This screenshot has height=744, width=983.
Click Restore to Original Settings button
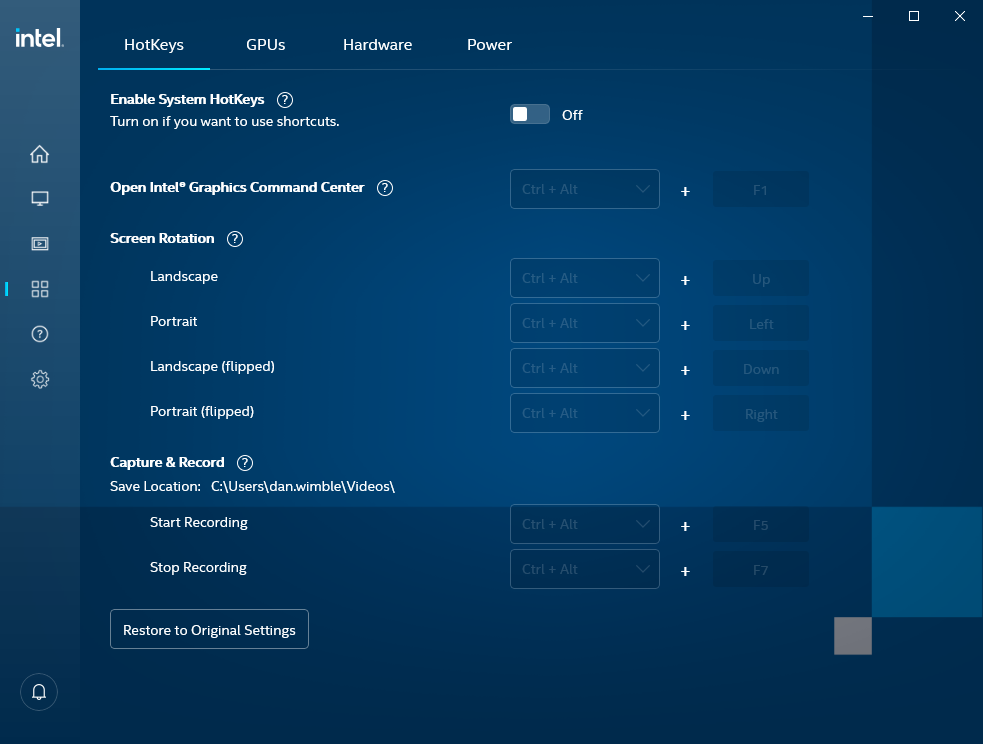[x=209, y=629]
